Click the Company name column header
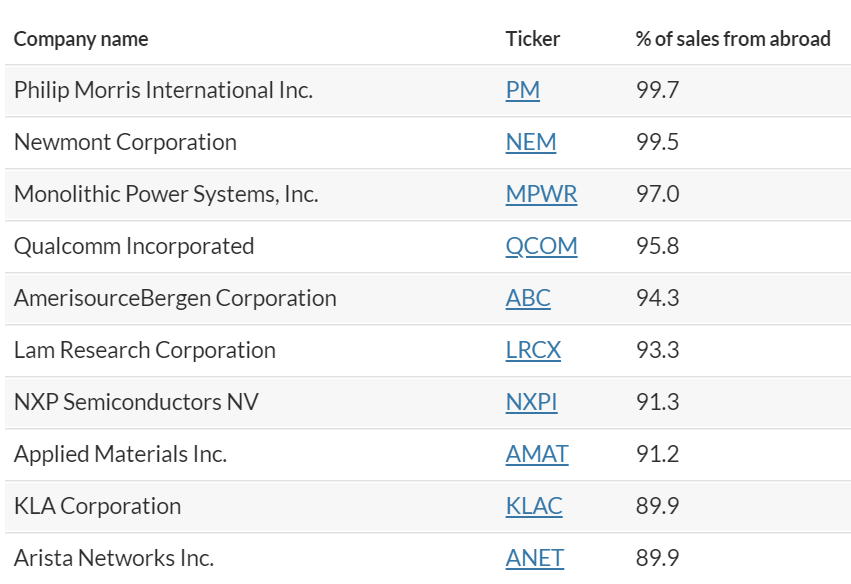 81,39
